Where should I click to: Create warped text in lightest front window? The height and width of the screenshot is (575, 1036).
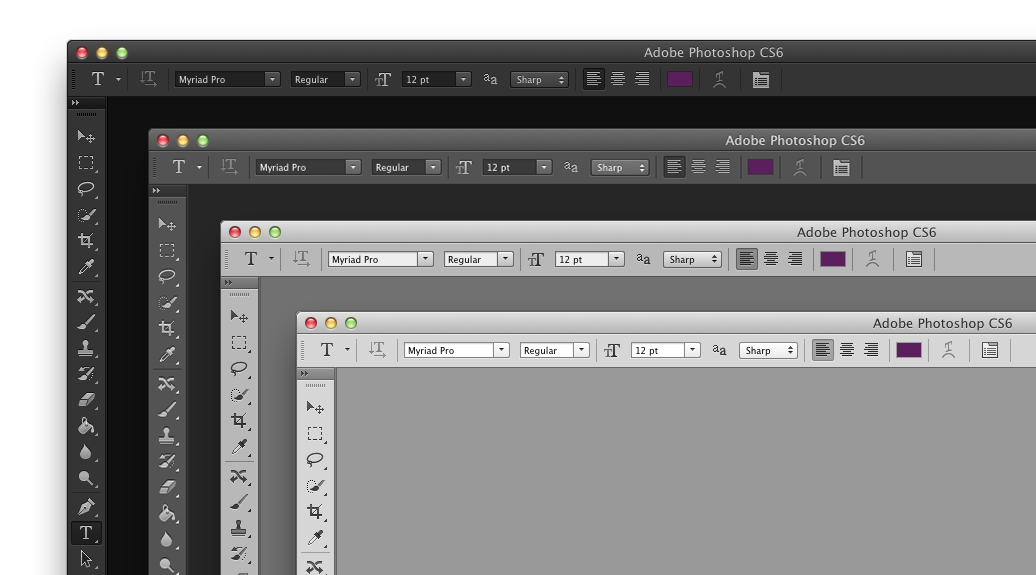949,350
